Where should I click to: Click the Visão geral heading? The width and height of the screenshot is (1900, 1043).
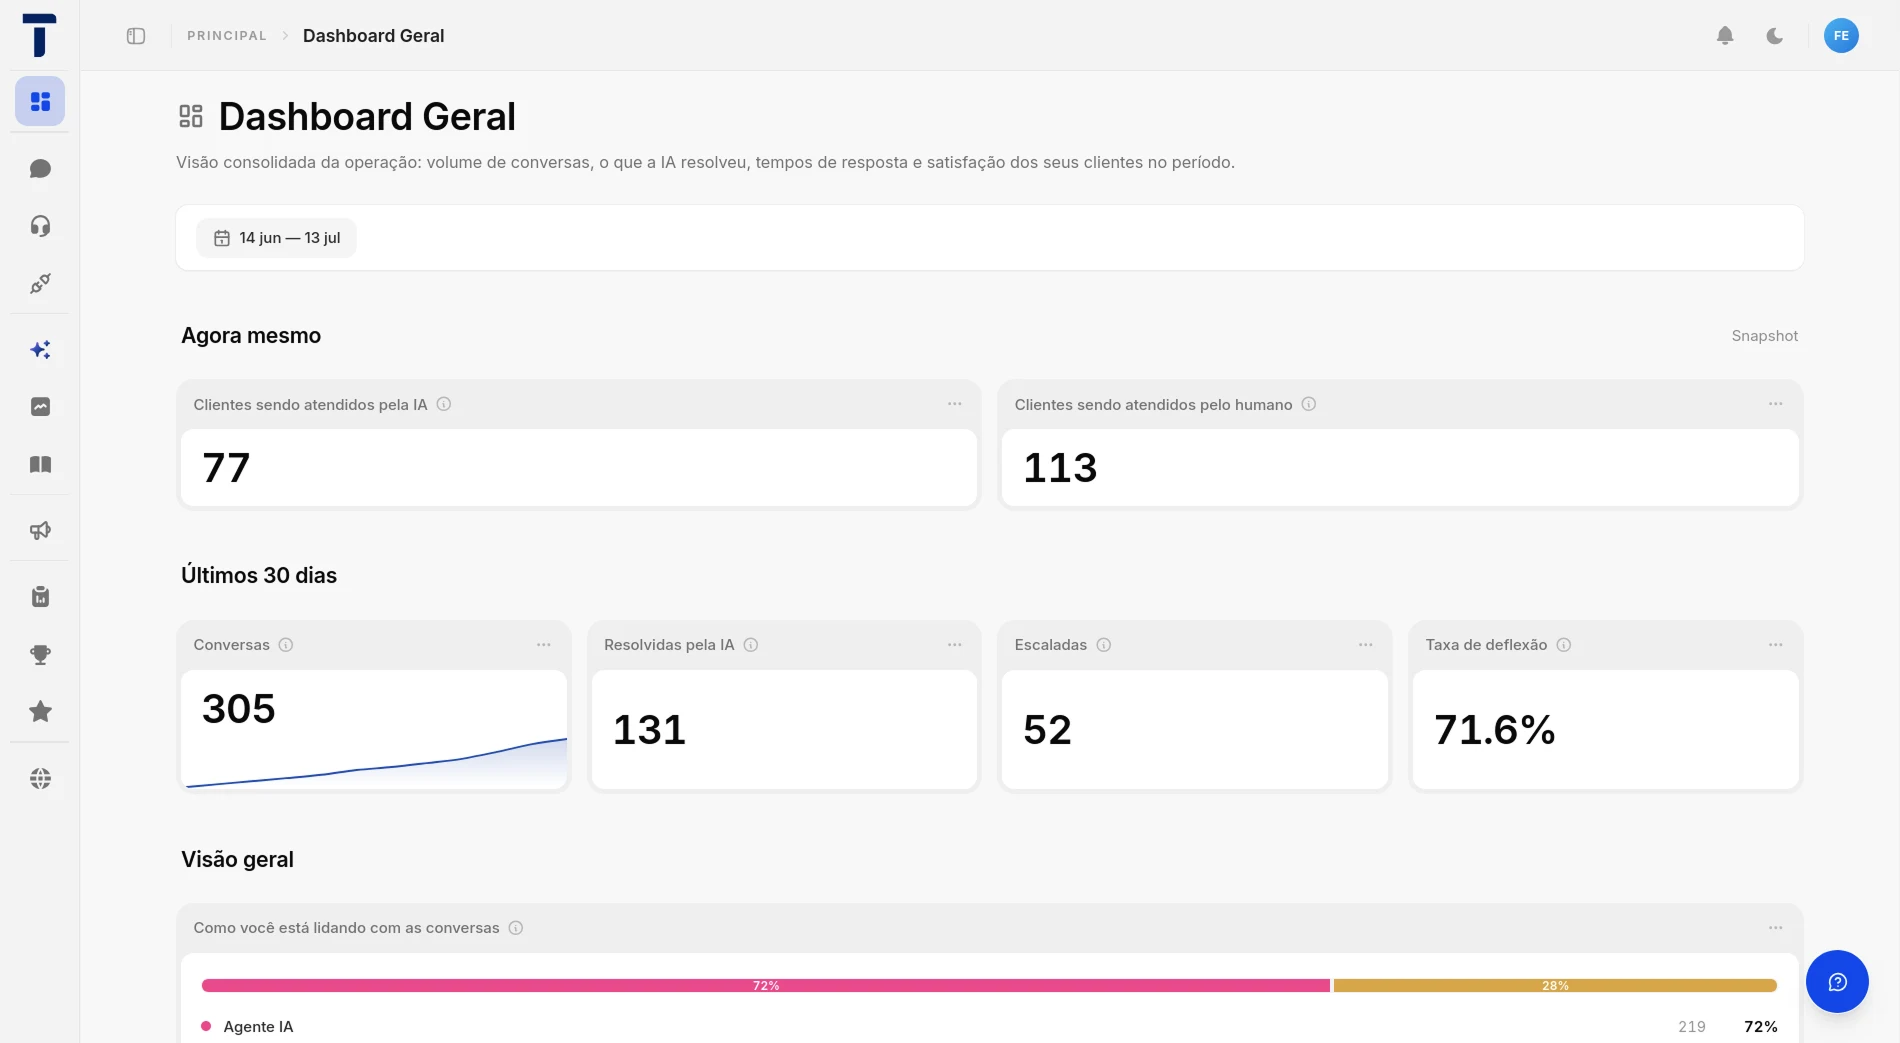click(237, 859)
